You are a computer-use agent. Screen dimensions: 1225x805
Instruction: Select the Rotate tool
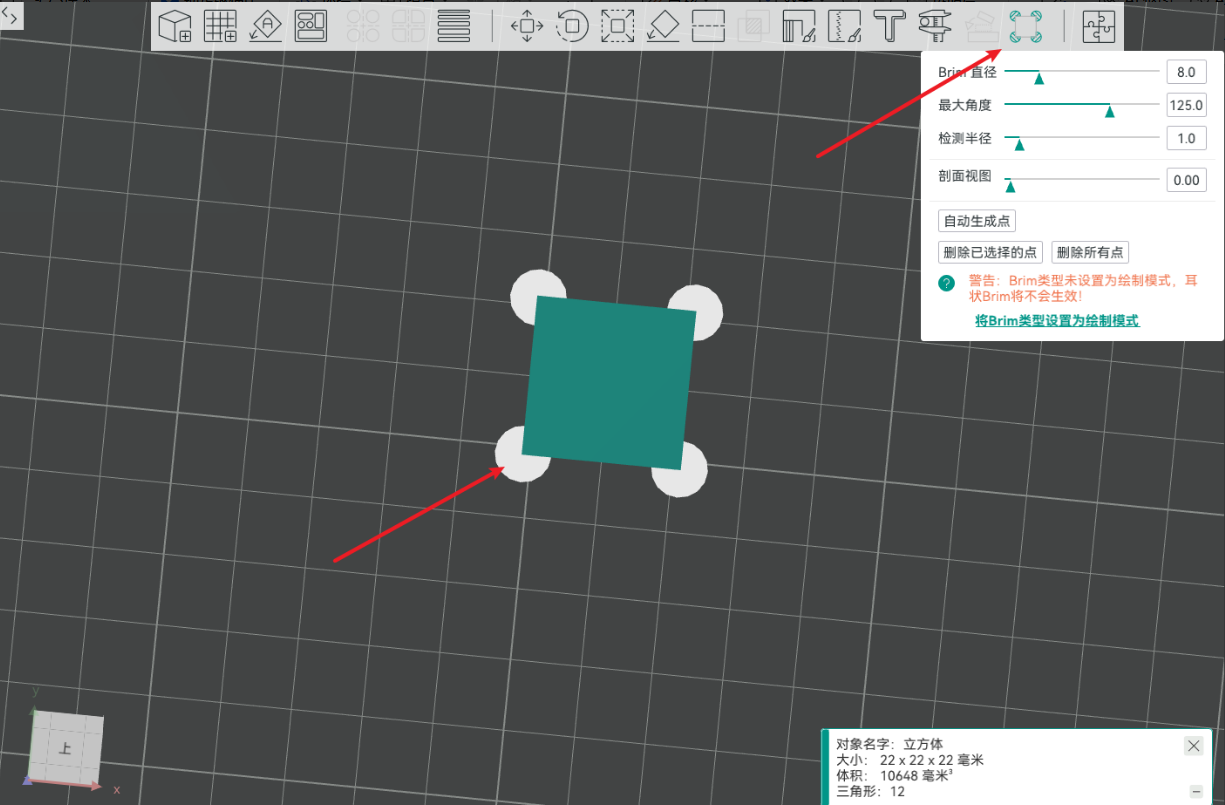[572, 27]
